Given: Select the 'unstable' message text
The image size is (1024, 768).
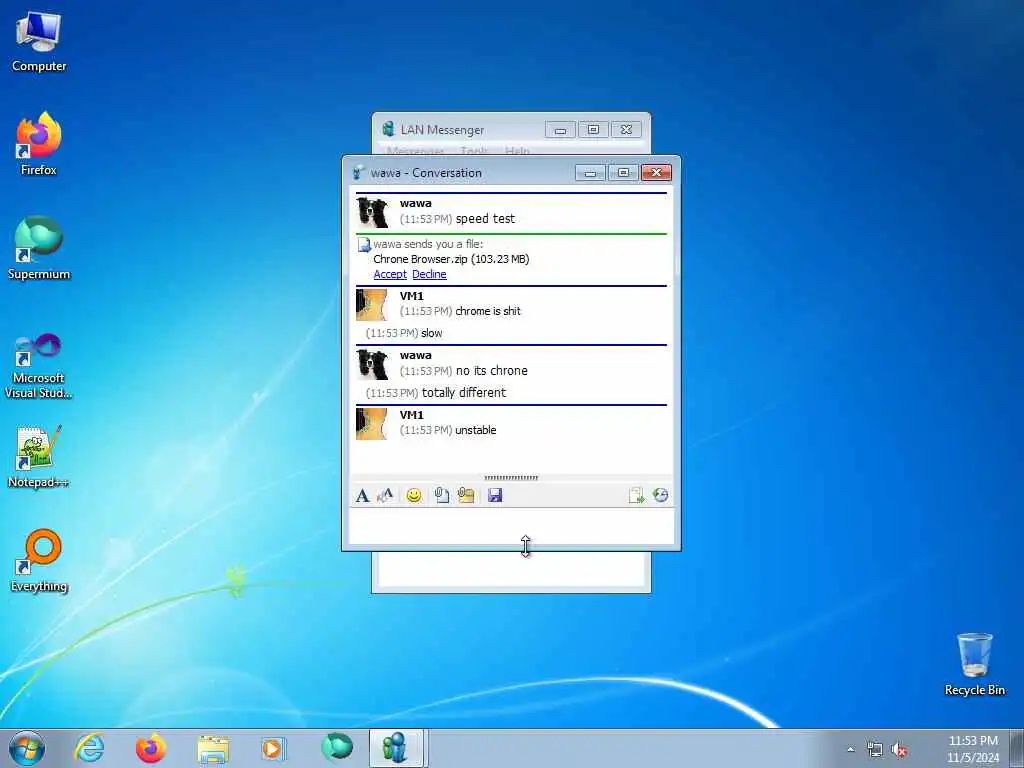Looking at the screenshot, I should pyautogui.click(x=475, y=430).
